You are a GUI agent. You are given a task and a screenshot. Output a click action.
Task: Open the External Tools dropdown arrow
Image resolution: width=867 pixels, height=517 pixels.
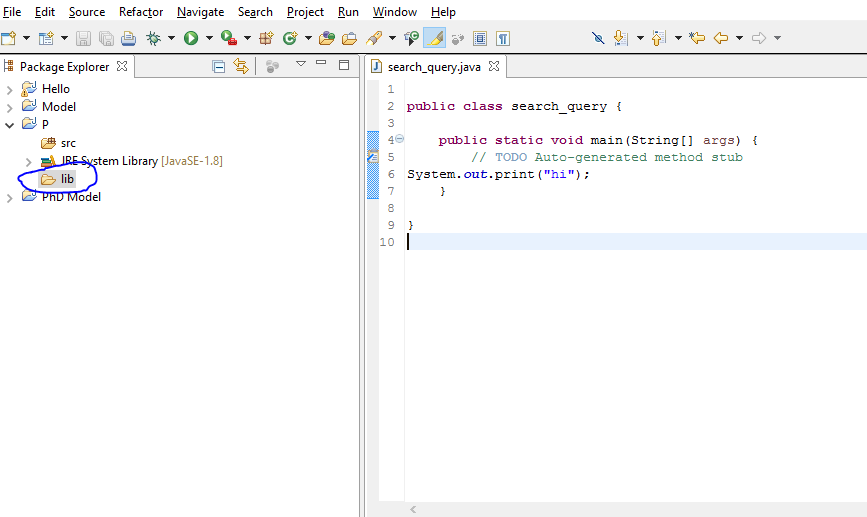[x=247, y=38]
